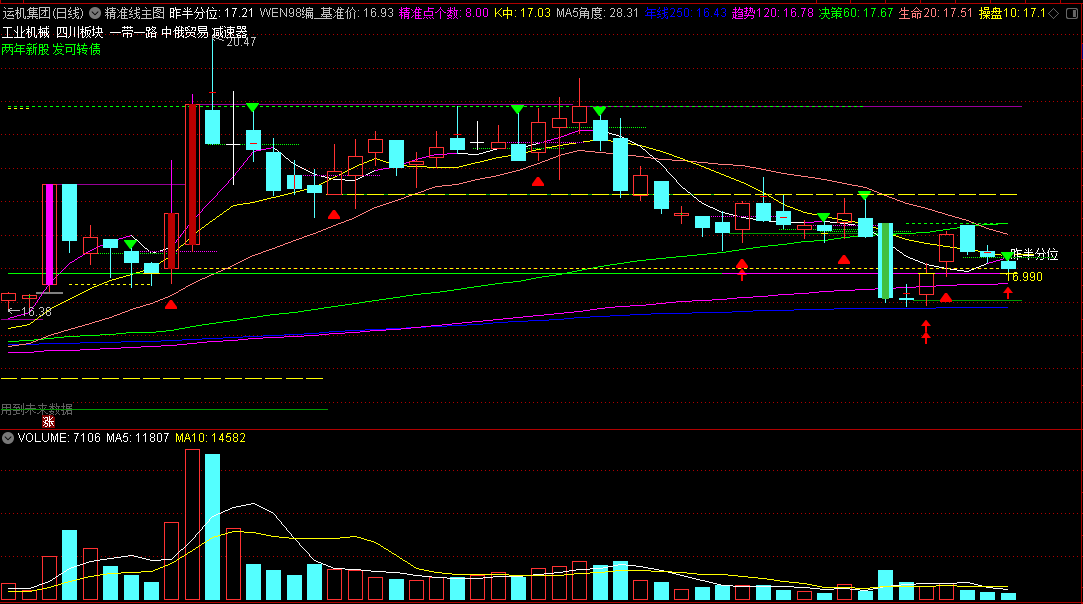Viewport: 1083px width, 604px height.
Task: Click the 用到未来数据 warning text
Action: (37, 409)
